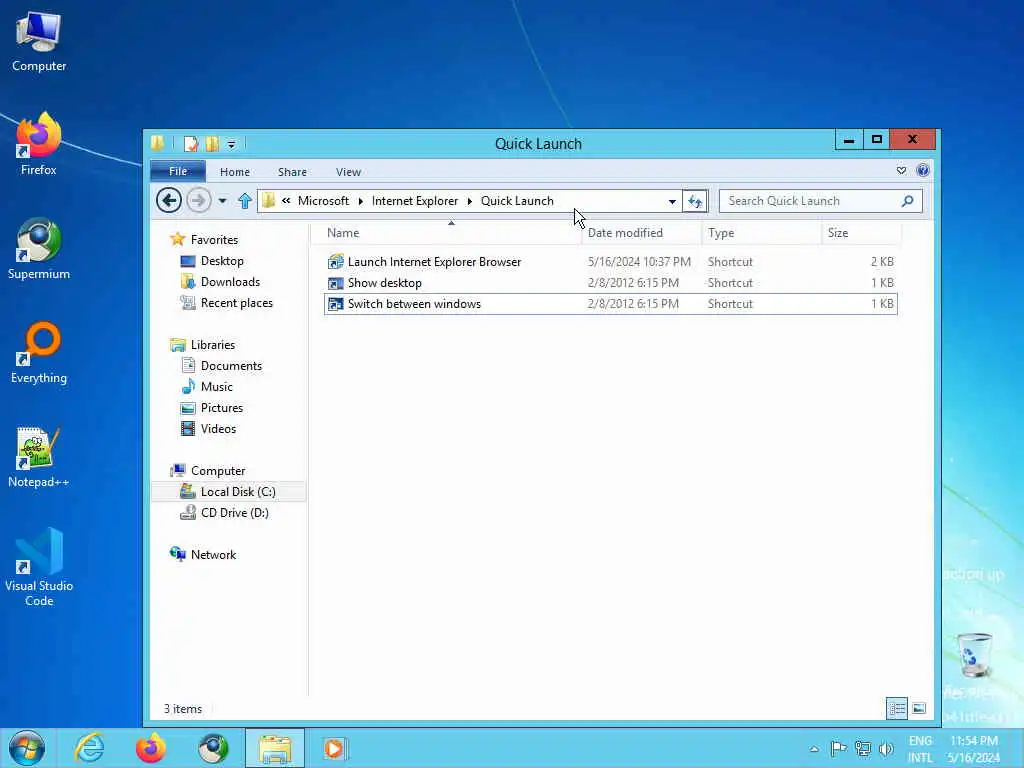Open the Start menu orb
Screen dimensions: 1024x768
(x=27, y=748)
